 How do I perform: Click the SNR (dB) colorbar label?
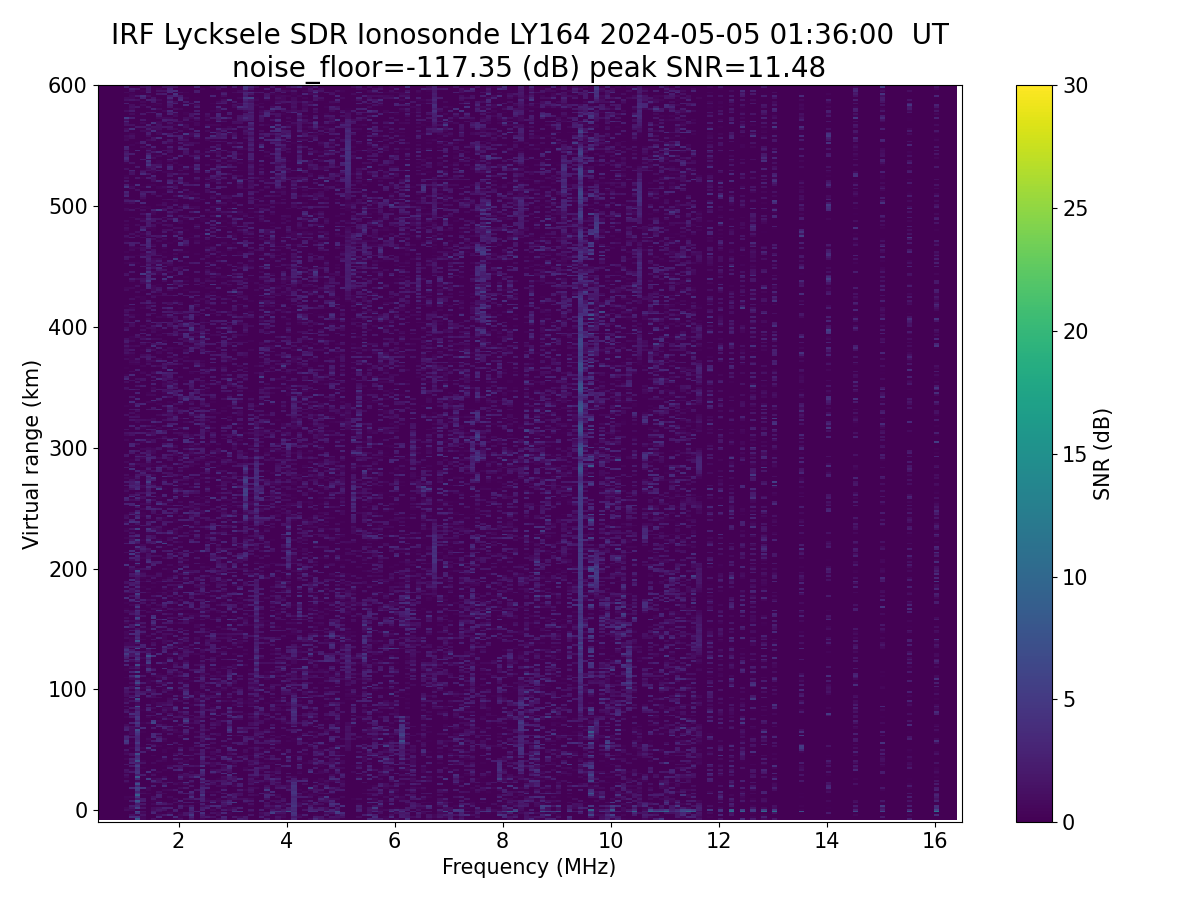click(1102, 454)
